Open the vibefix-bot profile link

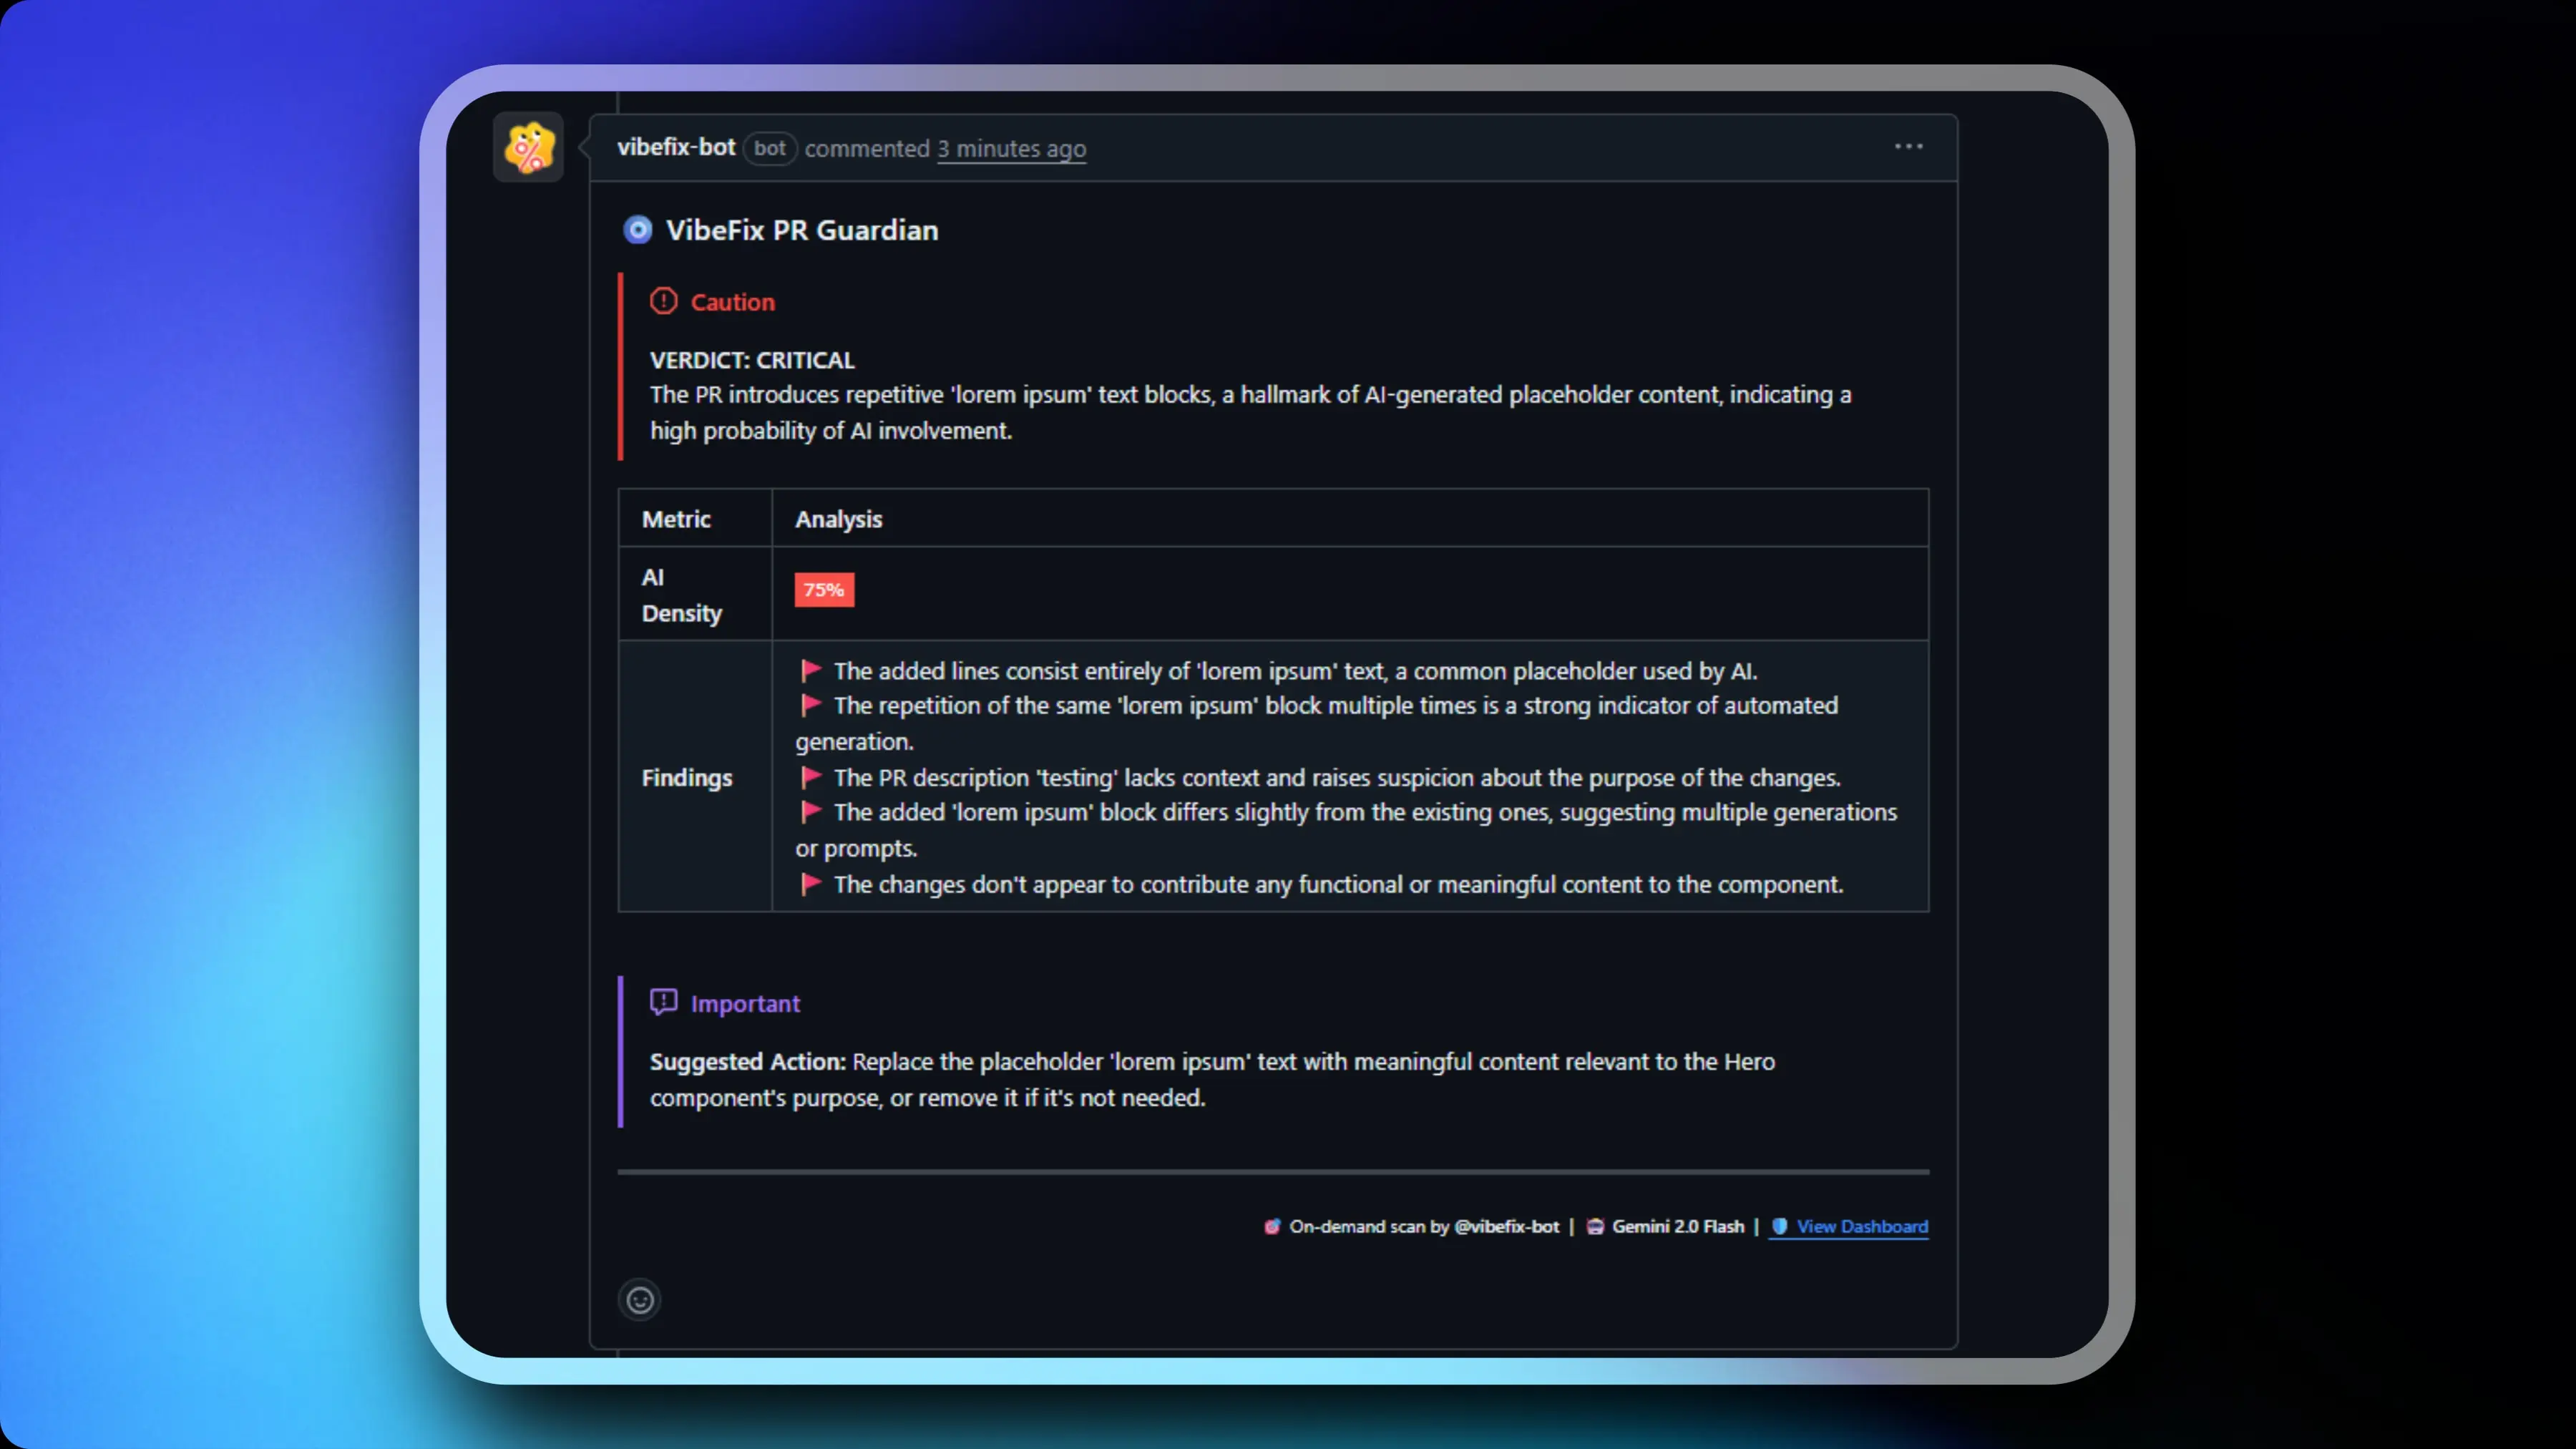pyautogui.click(x=676, y=147)
